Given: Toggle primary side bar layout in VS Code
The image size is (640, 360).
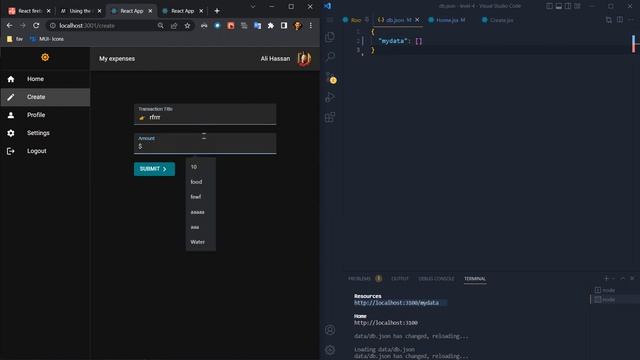Looking at the screenshot, I should [x=549, y=6].
